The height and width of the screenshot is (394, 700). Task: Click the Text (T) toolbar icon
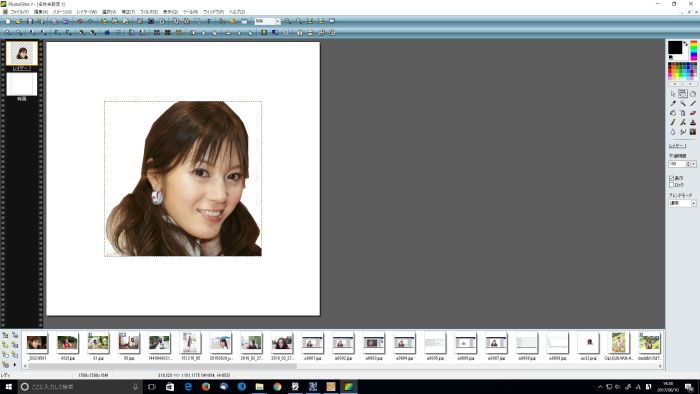pyautogui.click(x=208, y=21)
